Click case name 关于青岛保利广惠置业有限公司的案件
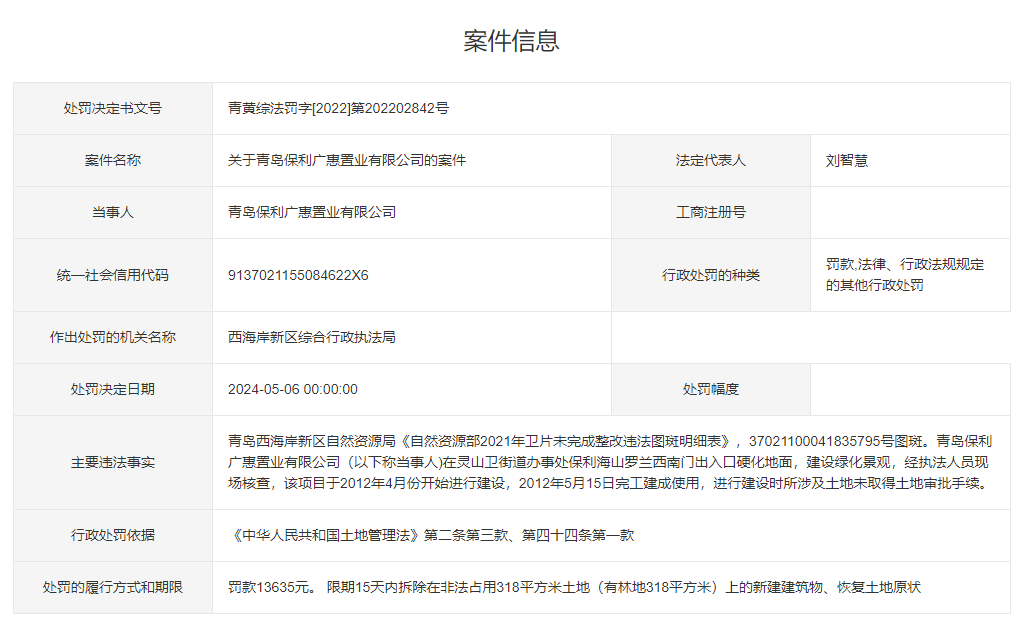The width and height of the screenshot is (1023, 625). coord(347,160)
